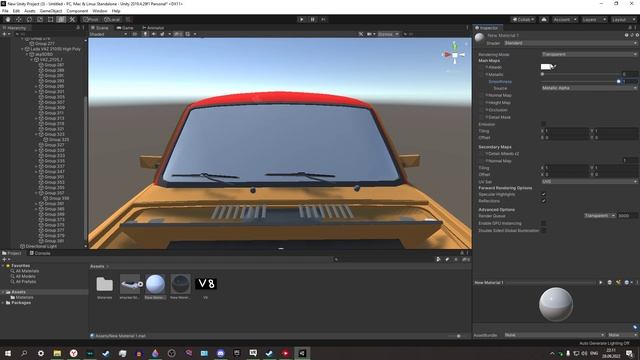Open Rendering Mode dropdown set to Transparent
Viewport: 640px width, 360px height.
(x=589, y=54)
